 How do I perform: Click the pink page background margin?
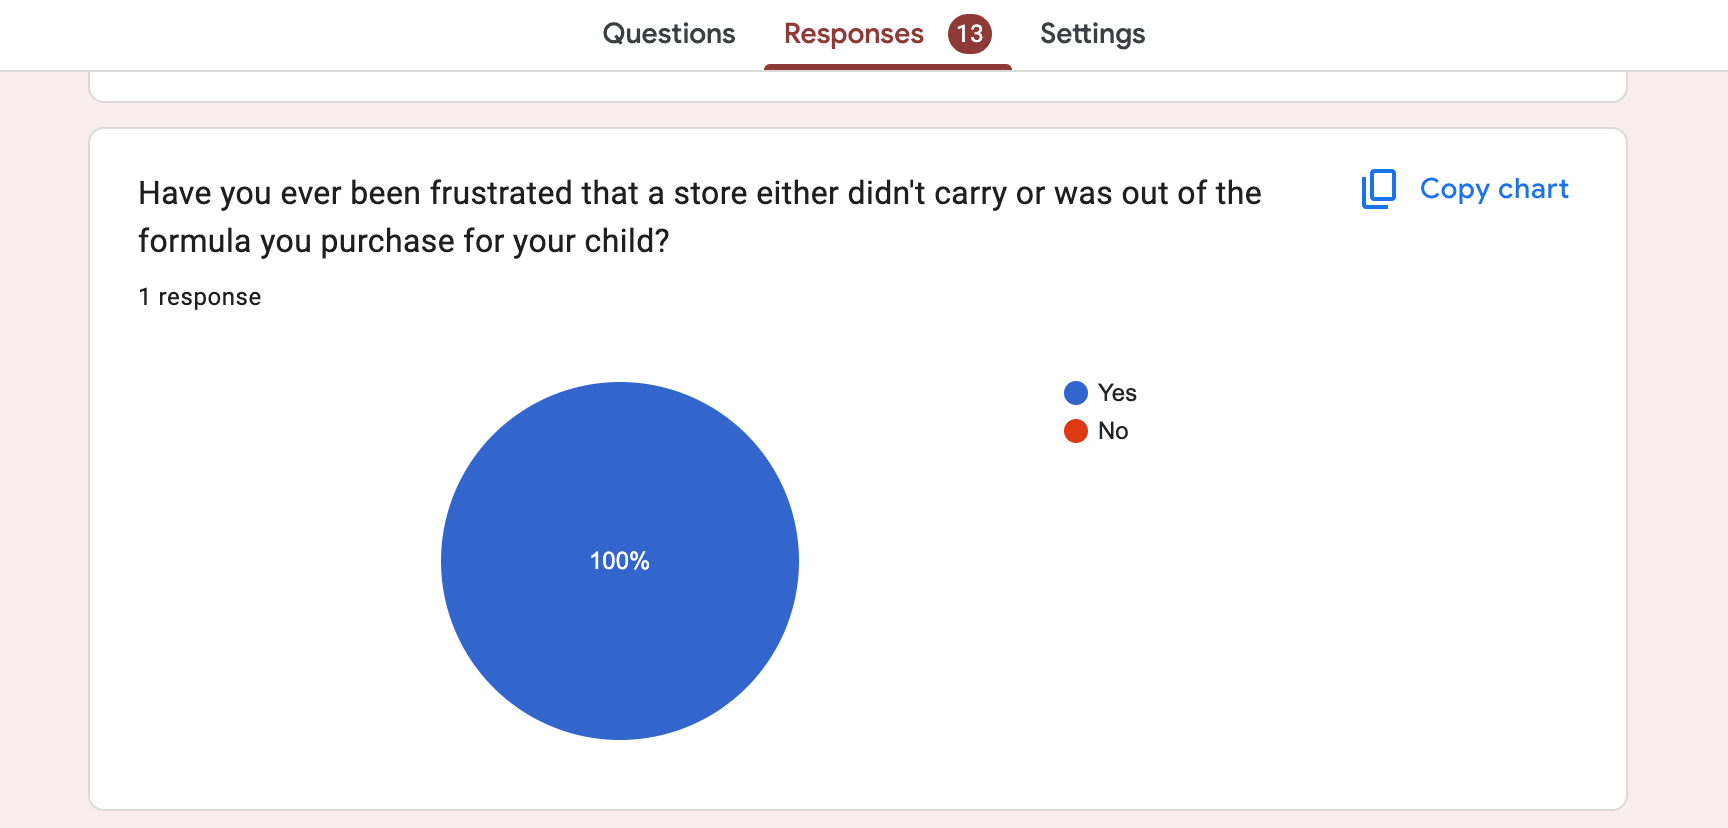(x=44, y=450)
